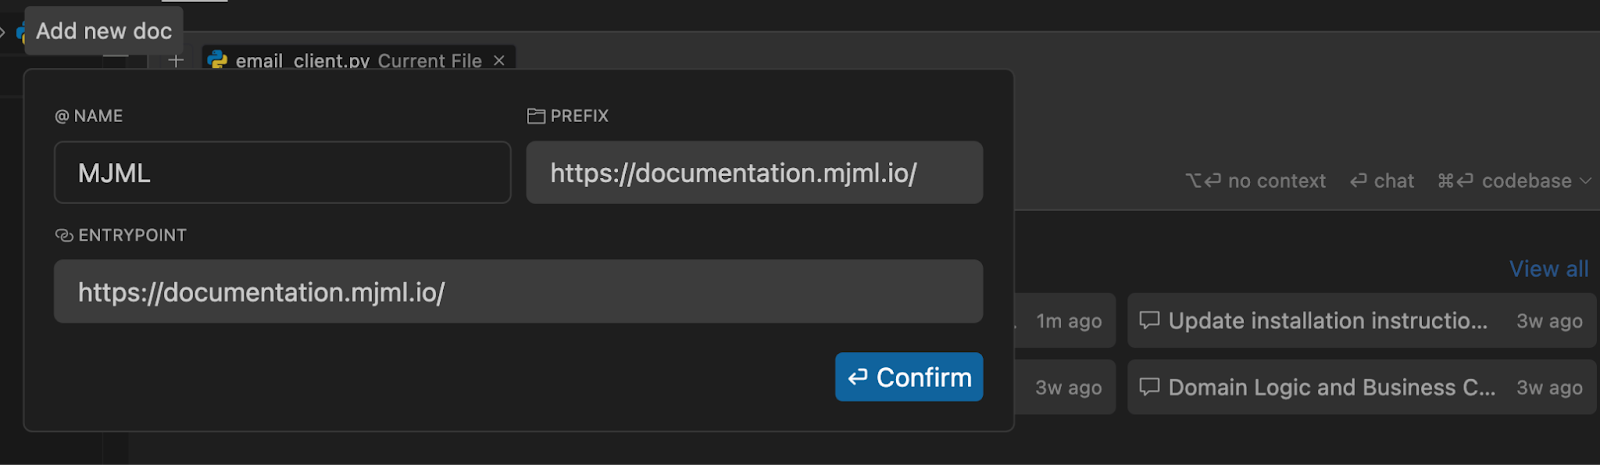Image resolution: width=1600 pixels, height=465 pixels.
Task: Click into the ENTRYPOINT URL field
Action: click(x=518, y=292)
